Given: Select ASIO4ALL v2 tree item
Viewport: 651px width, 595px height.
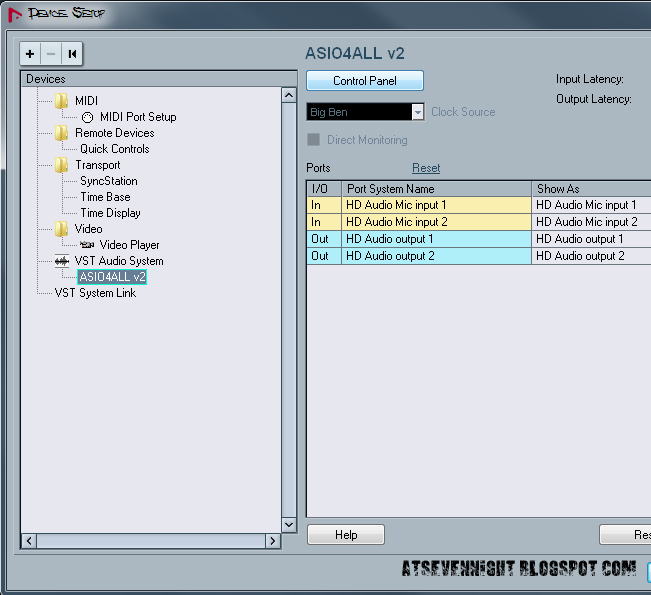Looking at the screenshot, I should (x=112, y=277).
